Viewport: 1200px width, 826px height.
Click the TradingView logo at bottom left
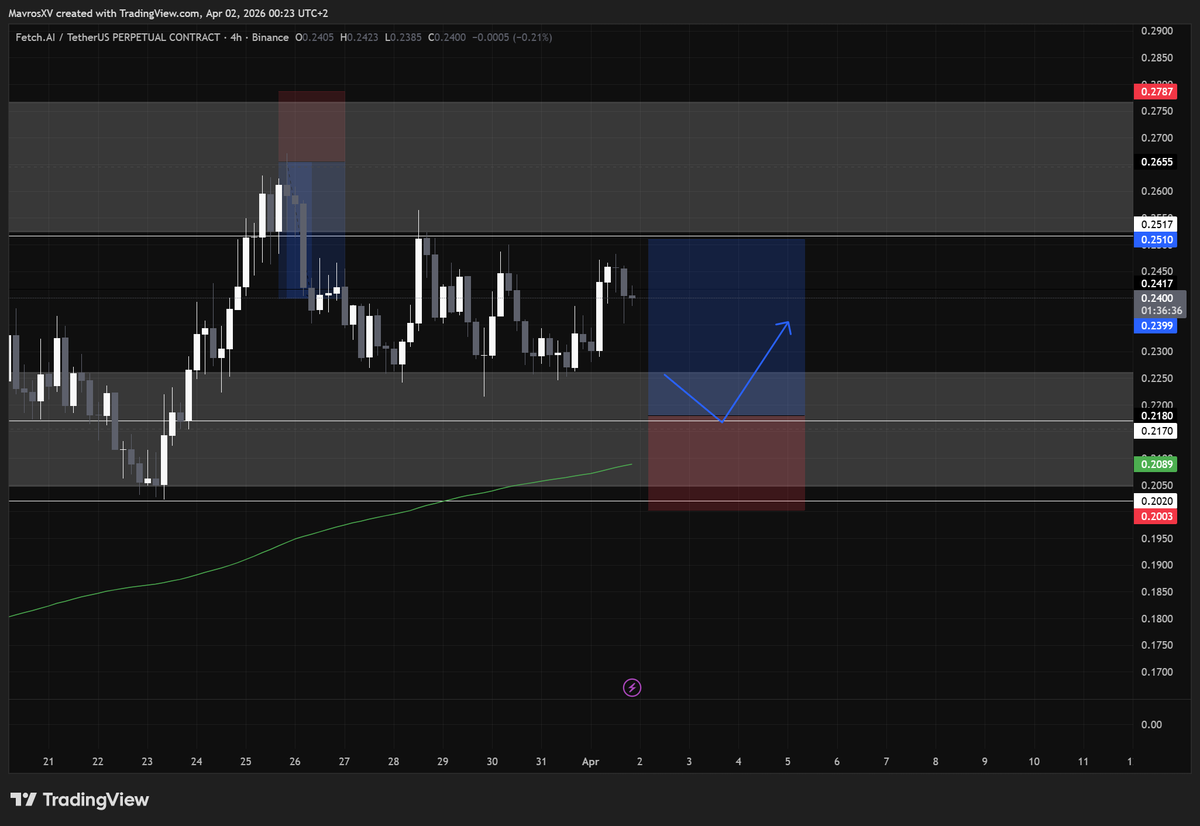(80, 800)
